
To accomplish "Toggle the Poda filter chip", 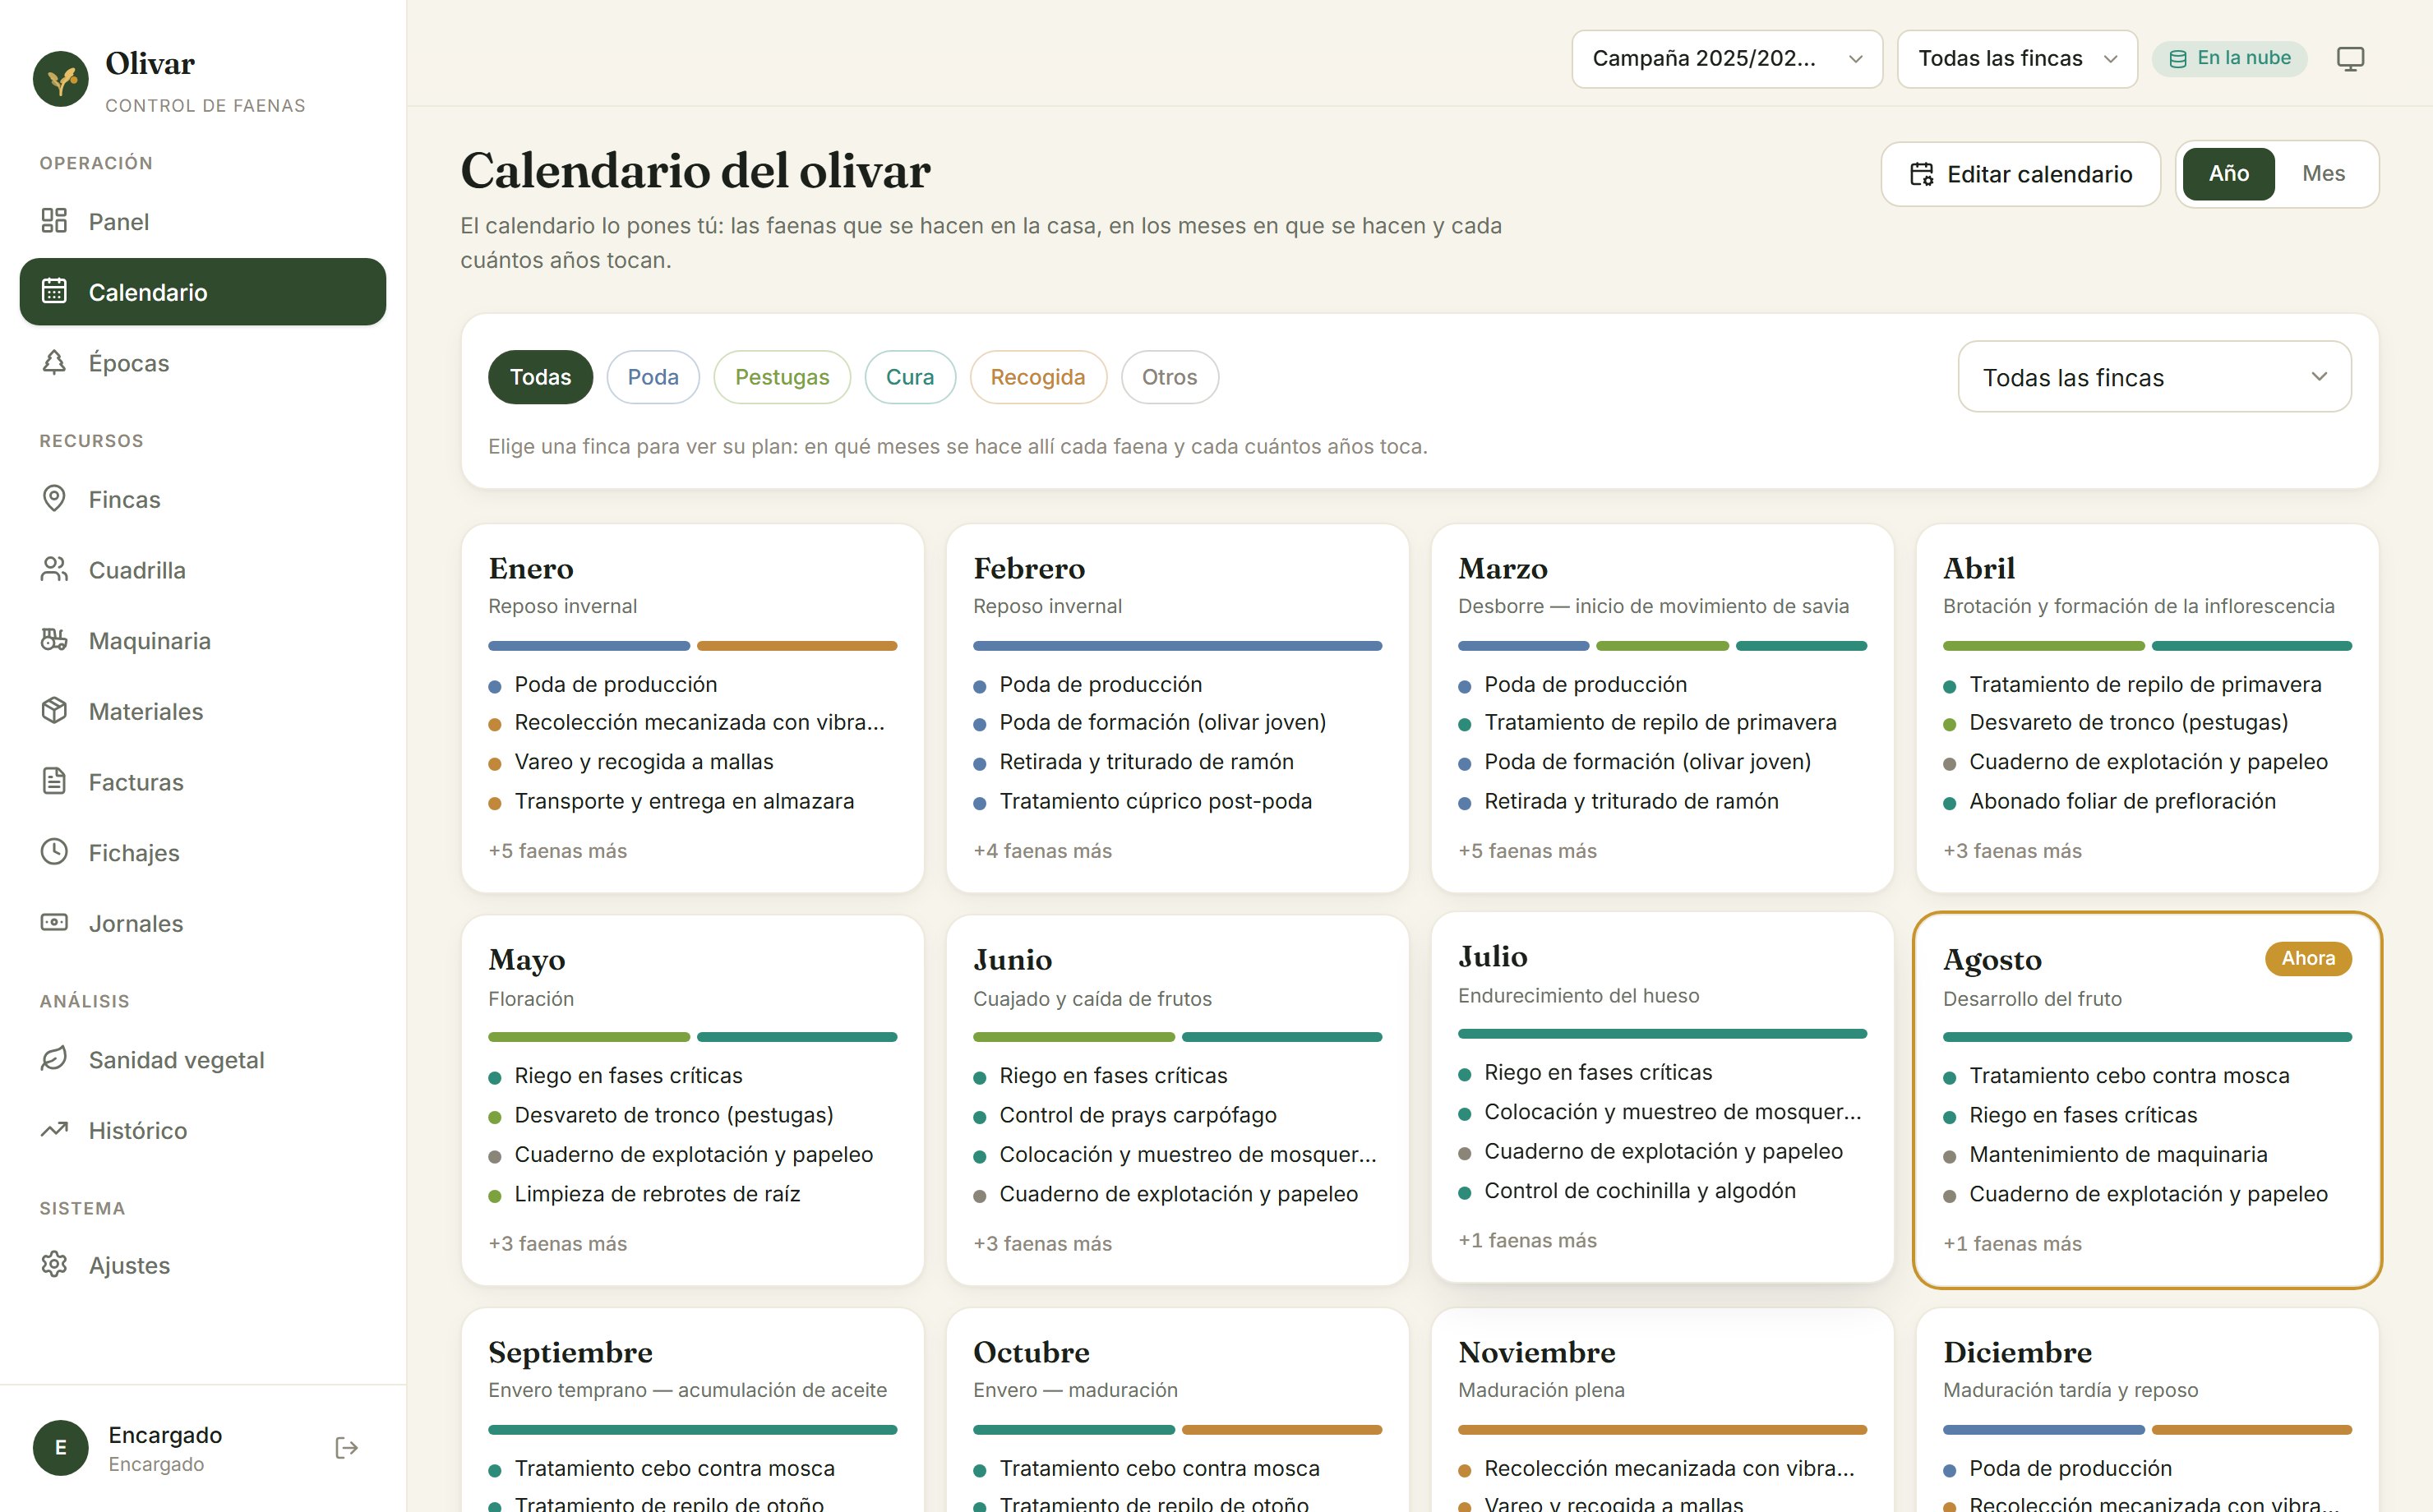I will (x=653, y=377).
